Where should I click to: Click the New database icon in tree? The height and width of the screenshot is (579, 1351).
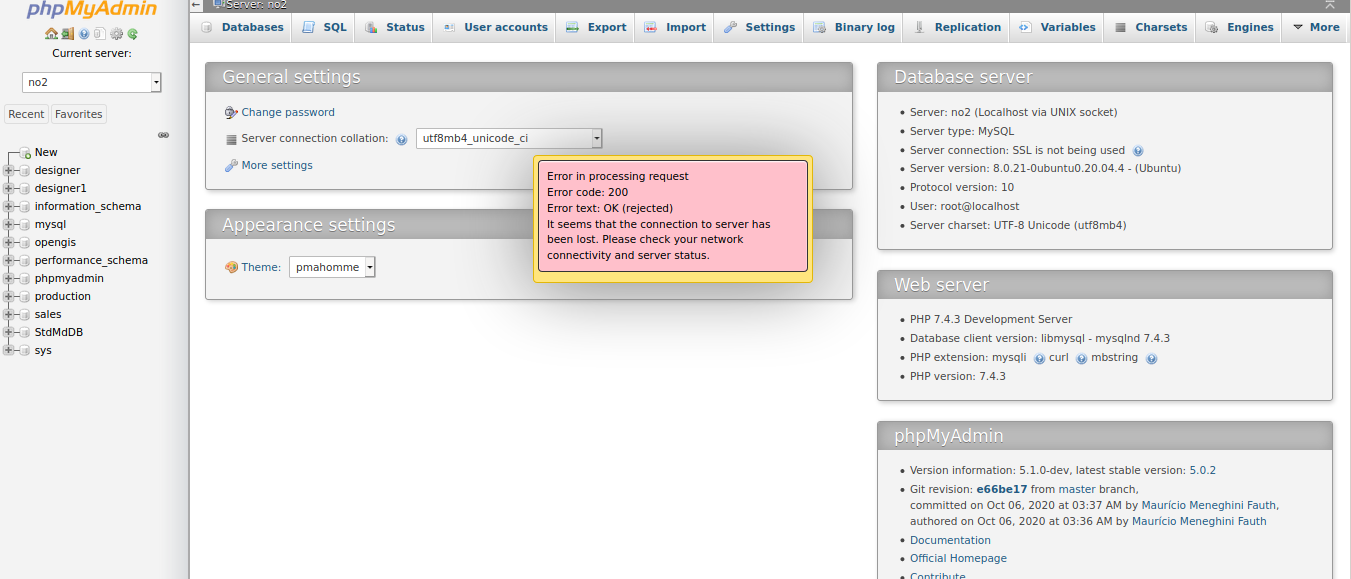coord(25,153)
